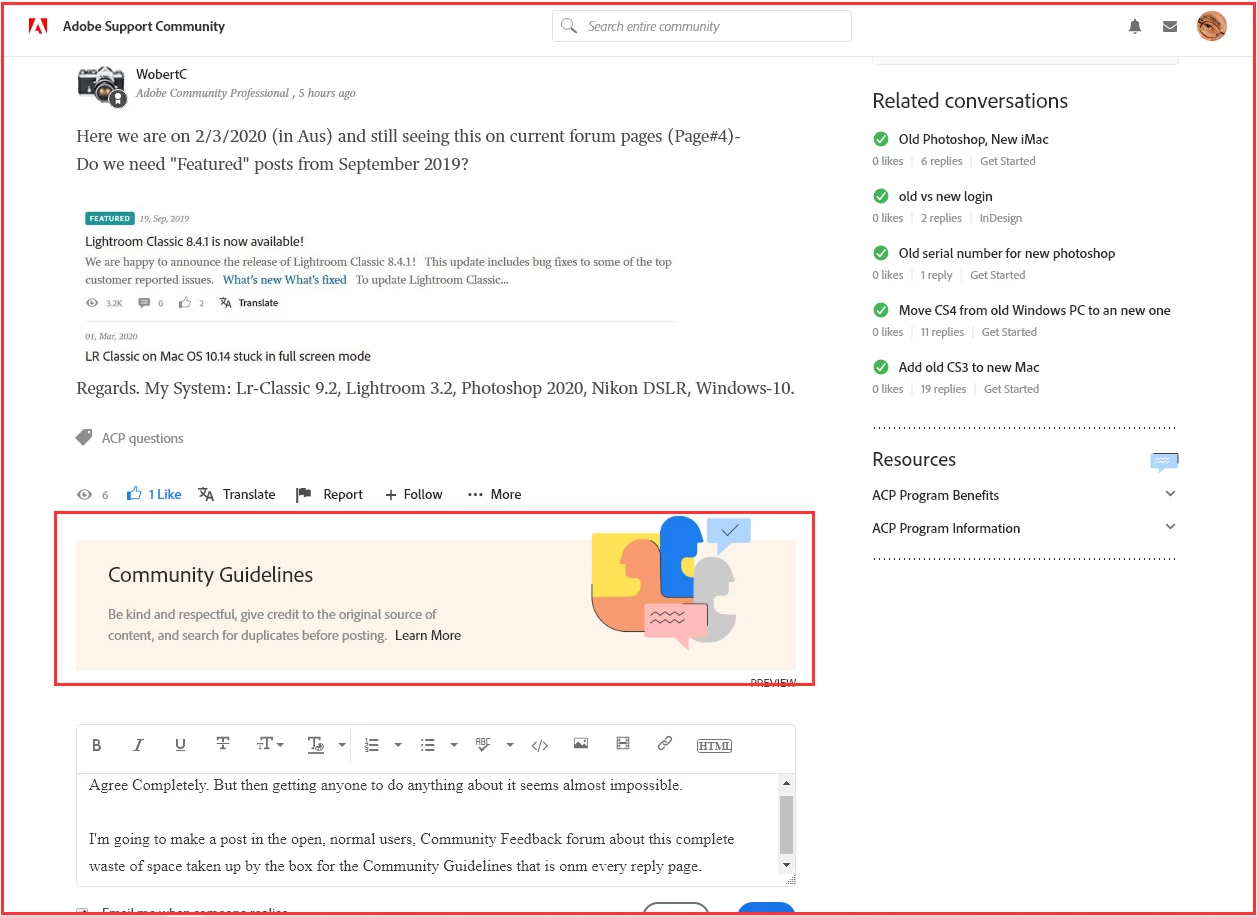Click the Adobe logo icon

coord(37,27)
